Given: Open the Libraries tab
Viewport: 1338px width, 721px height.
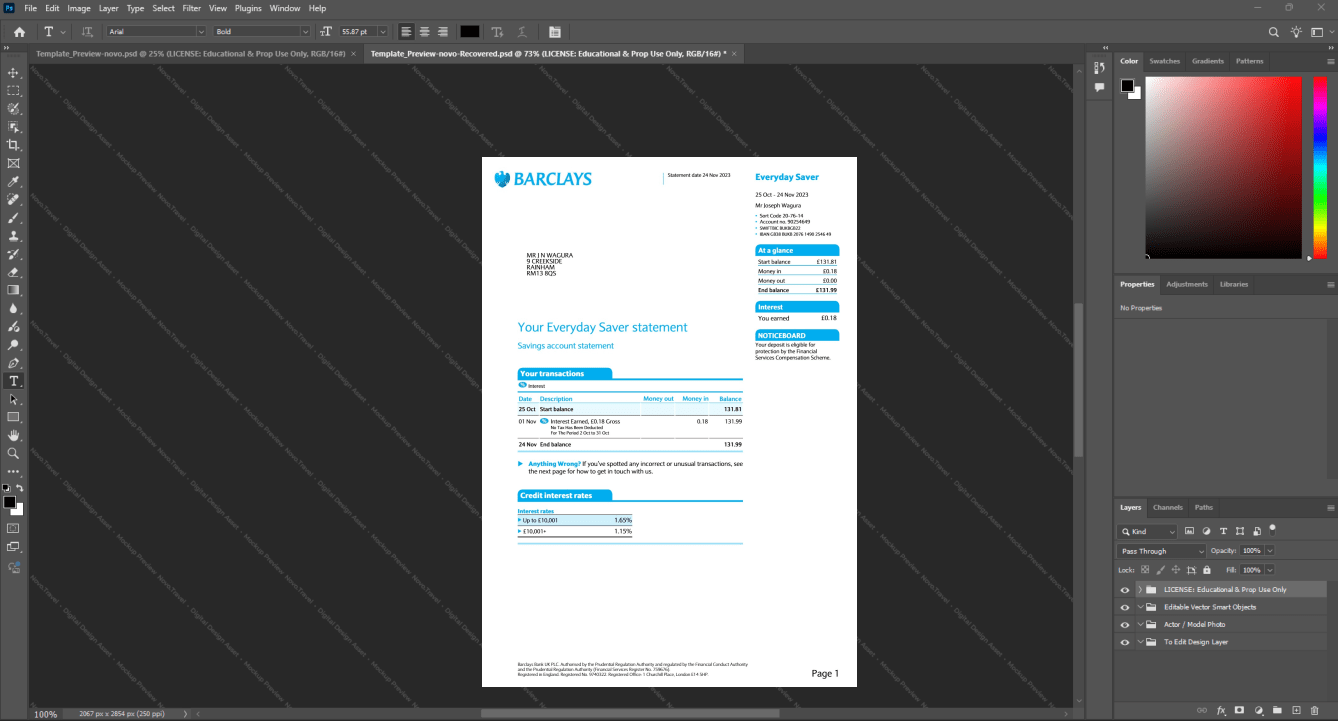Looking at the screenshot, I should click(x=1234, y=284).
